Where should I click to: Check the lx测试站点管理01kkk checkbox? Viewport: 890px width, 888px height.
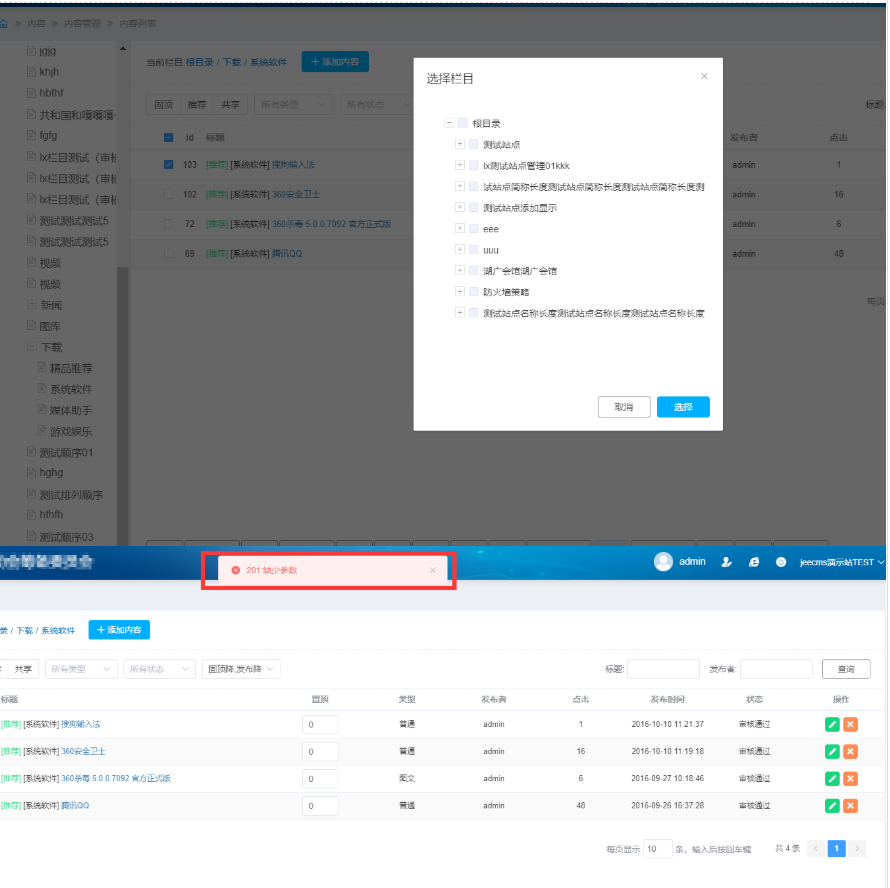tap(473, 165)
